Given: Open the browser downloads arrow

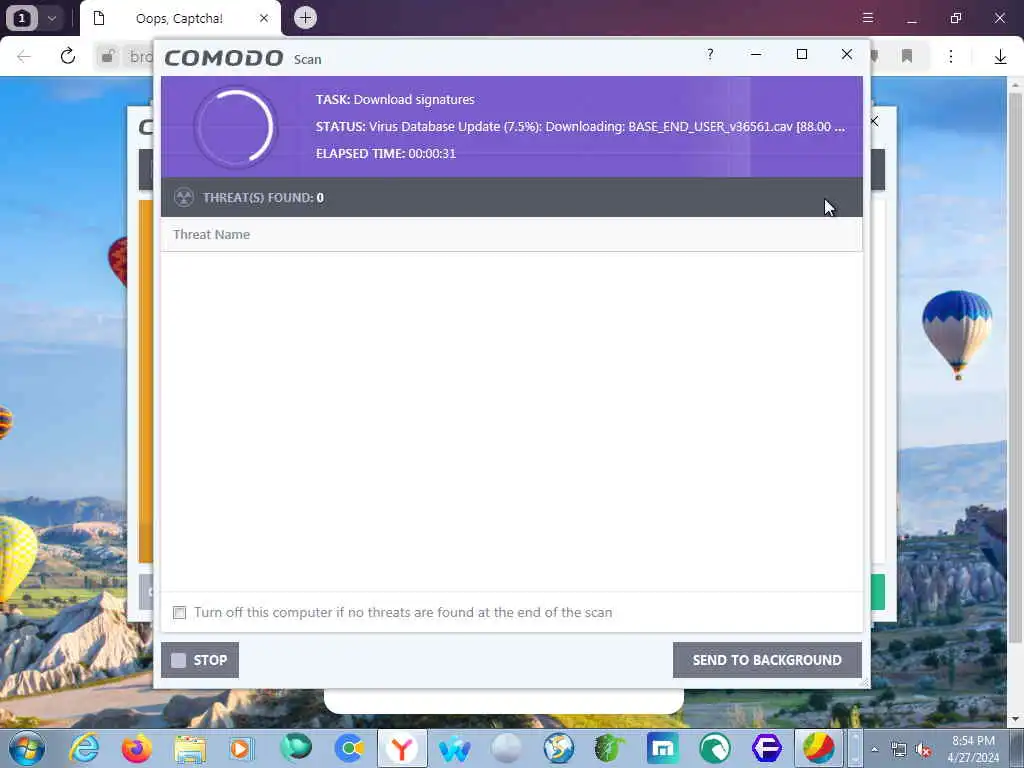Looking at the screenshot, I should 1000,57.
